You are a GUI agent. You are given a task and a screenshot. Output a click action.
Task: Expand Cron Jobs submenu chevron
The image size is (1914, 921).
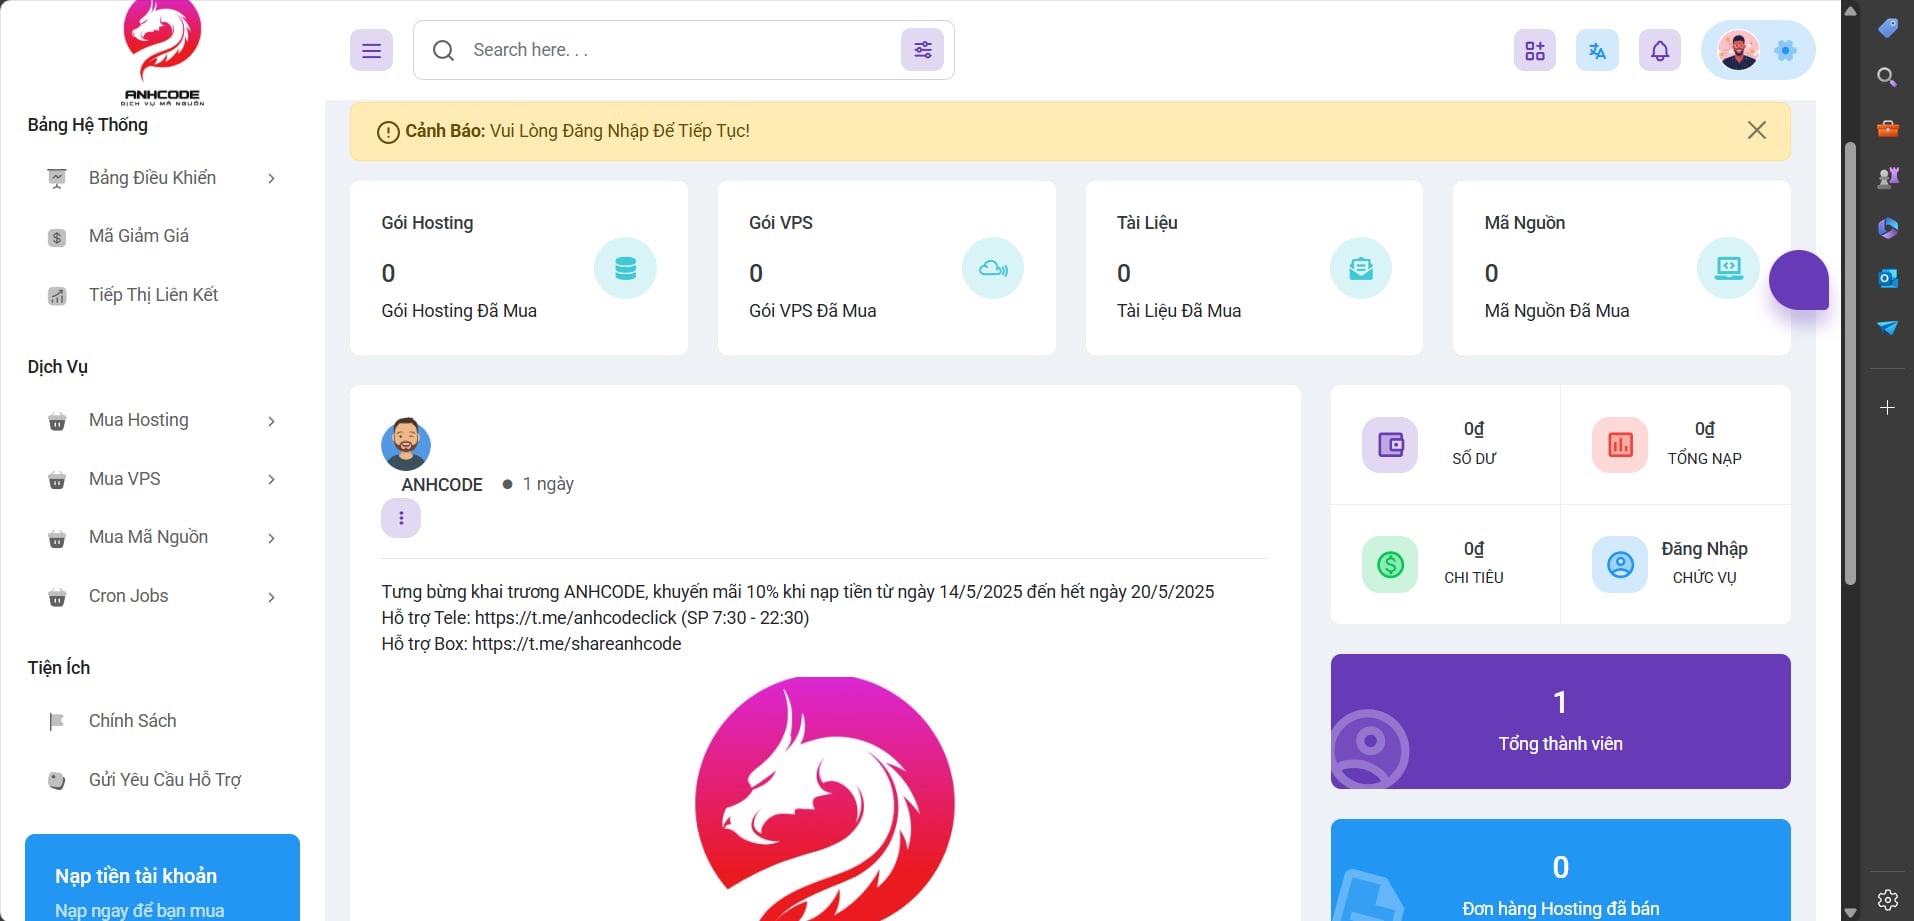point(271,597)
